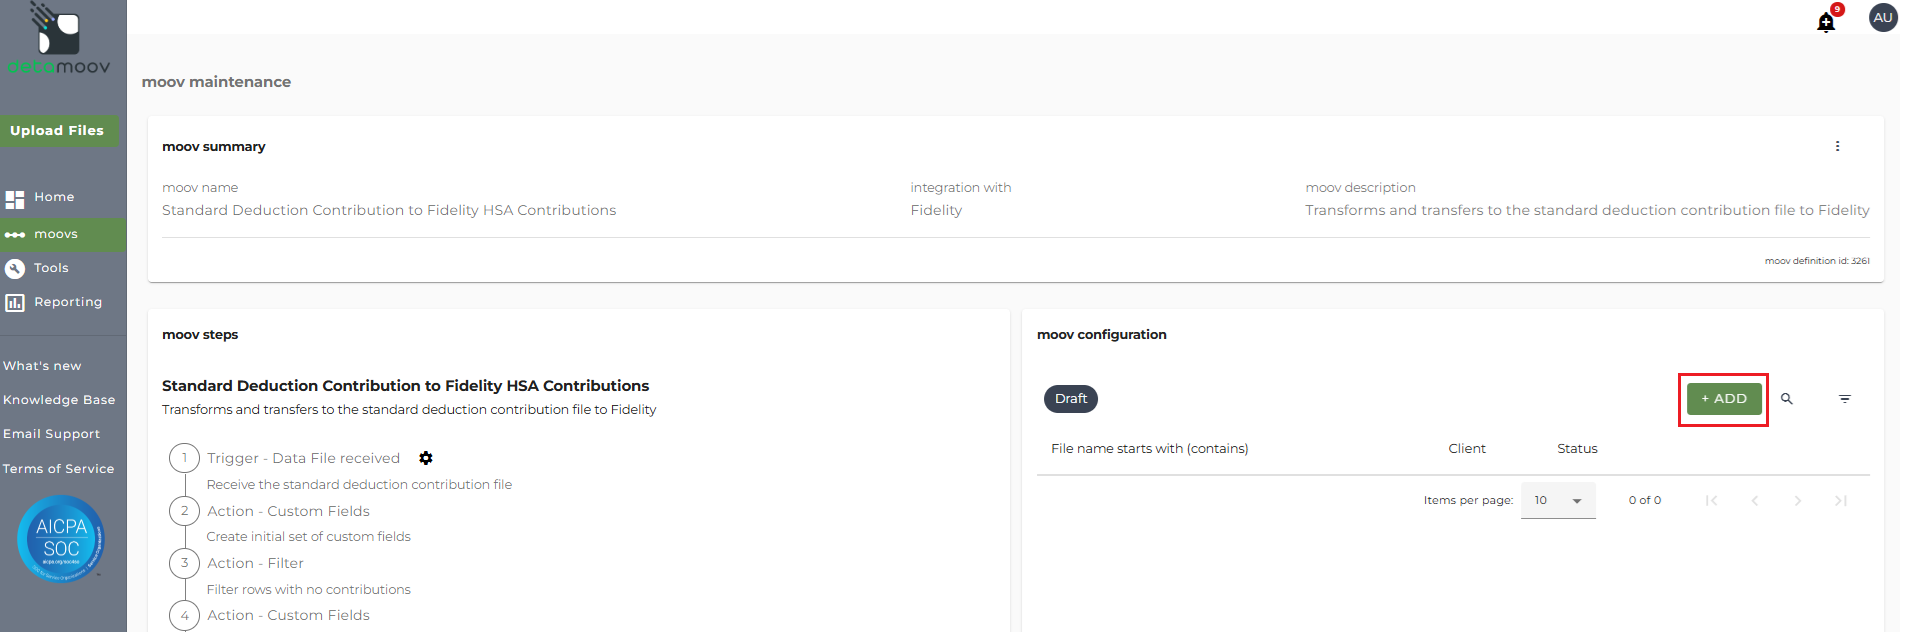This screenshot has height=632, width=1911.
Task: Open Trigger - Data File received step
Action: (x=303, y=458)
